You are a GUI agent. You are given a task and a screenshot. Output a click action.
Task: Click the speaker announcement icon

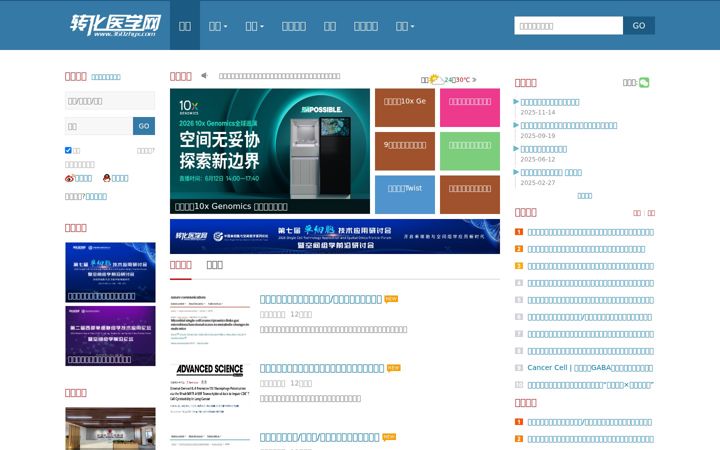[x=204, y=75]
